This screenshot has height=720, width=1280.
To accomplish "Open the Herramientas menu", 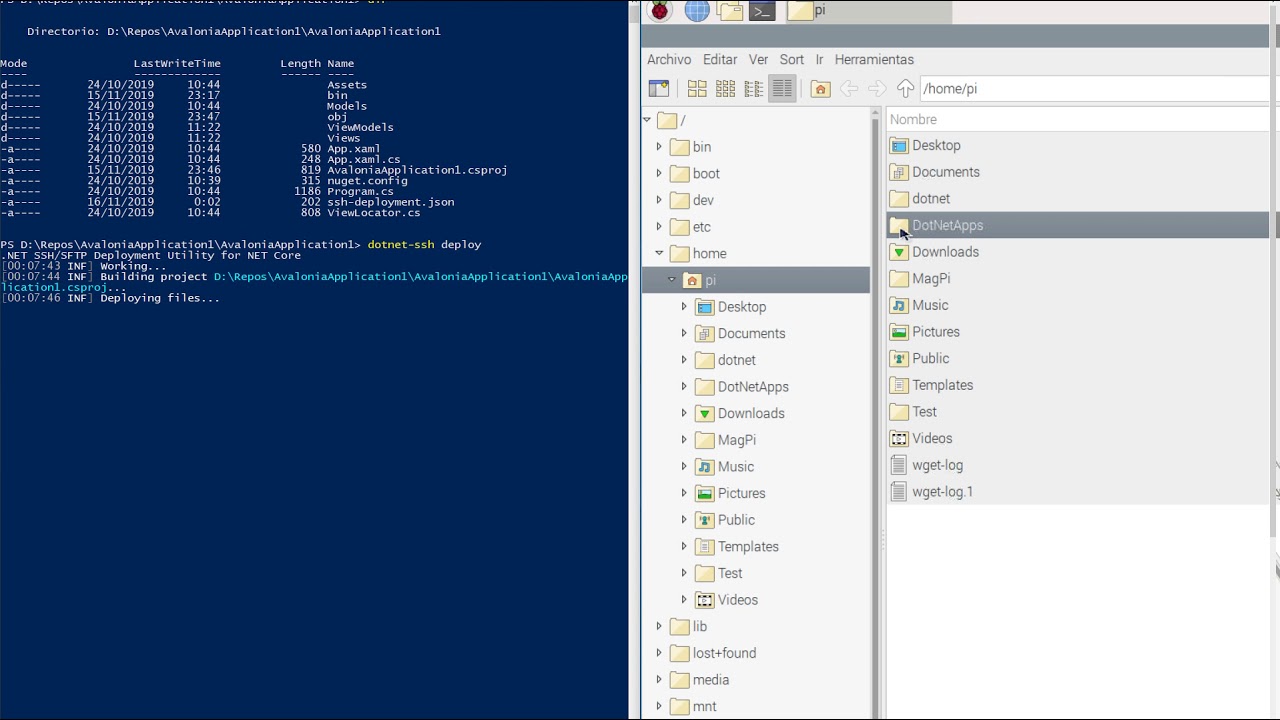I will pos(874,59).
